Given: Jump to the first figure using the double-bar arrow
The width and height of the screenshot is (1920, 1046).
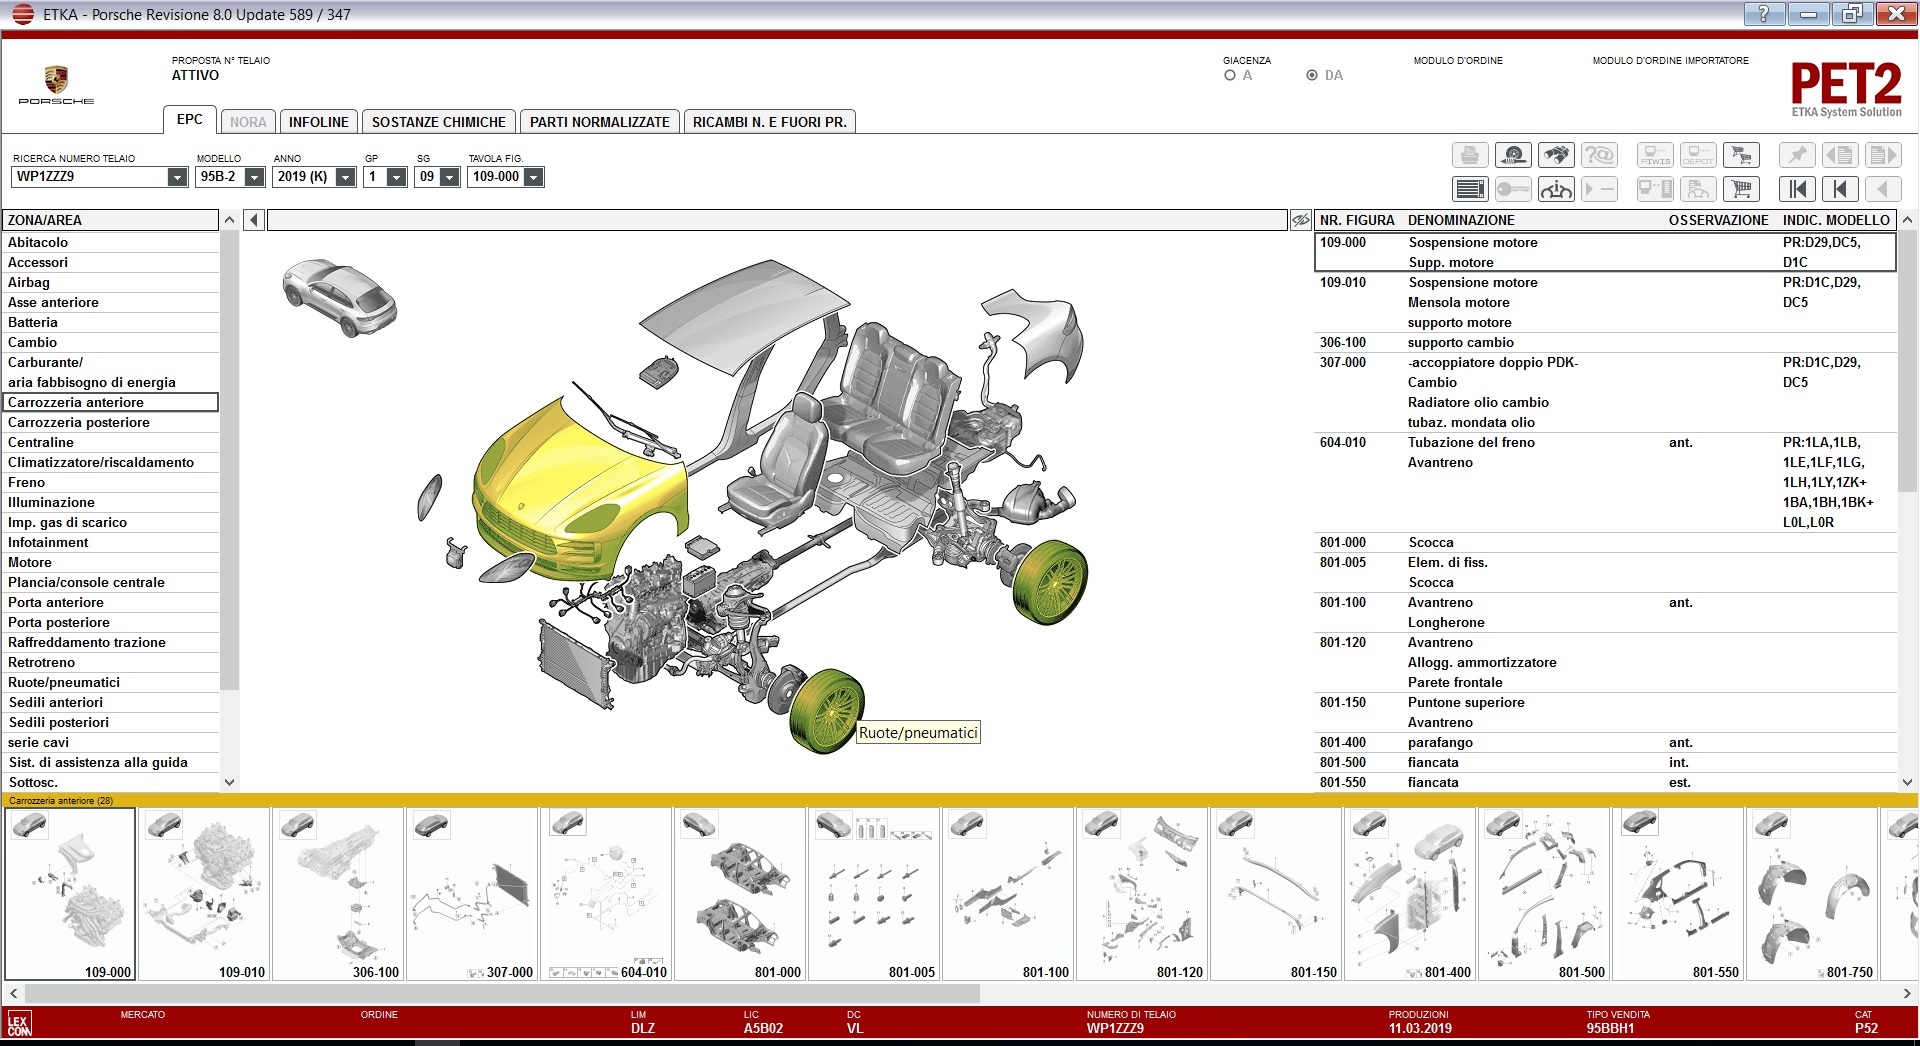Looking at the screenshot, I should (1797, 189).
